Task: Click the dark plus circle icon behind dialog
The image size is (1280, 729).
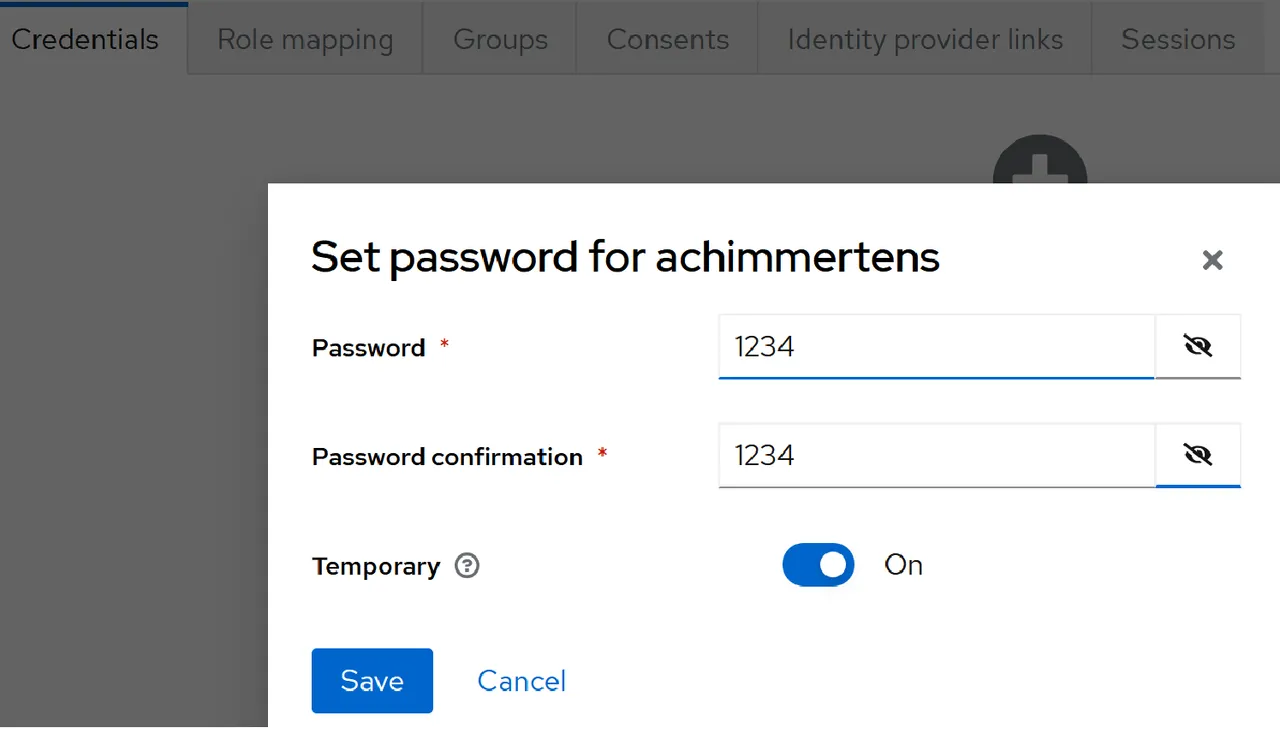Action: click(1040, 160)
